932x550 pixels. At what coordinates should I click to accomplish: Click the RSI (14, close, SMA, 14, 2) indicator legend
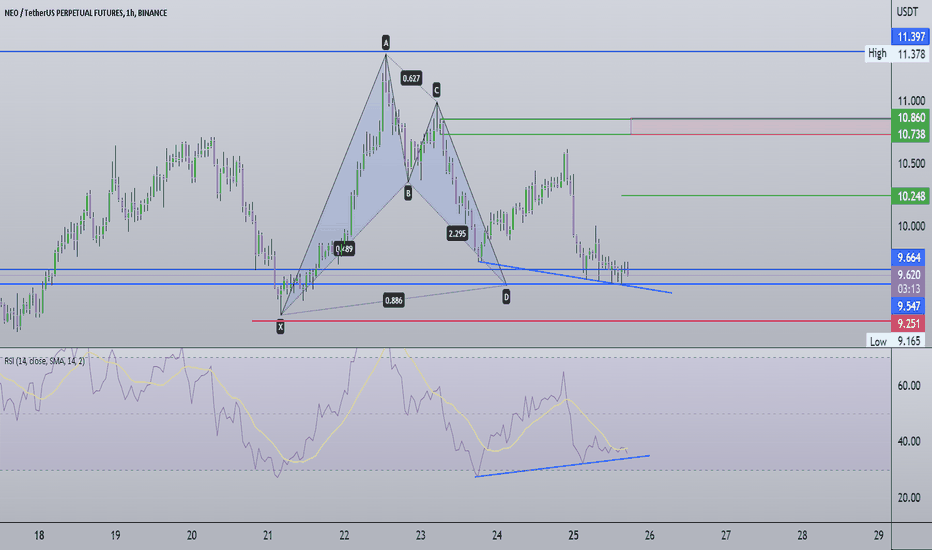pyautogui.click(x=44, y=361)
